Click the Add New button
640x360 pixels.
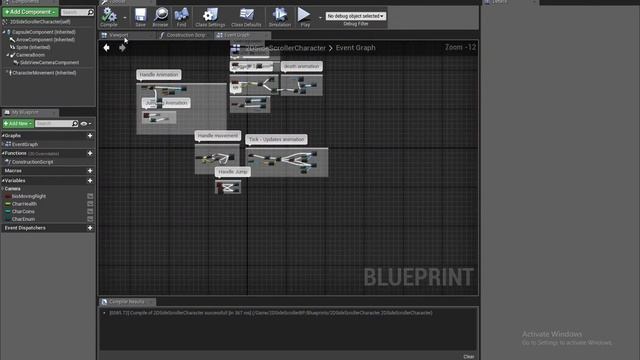[18, 123]
